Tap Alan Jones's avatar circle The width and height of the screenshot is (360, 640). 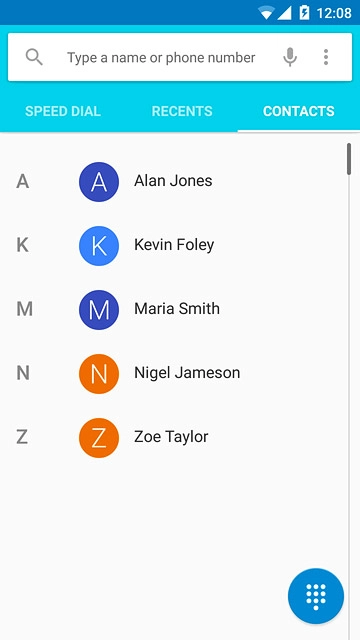click(99, 182)
